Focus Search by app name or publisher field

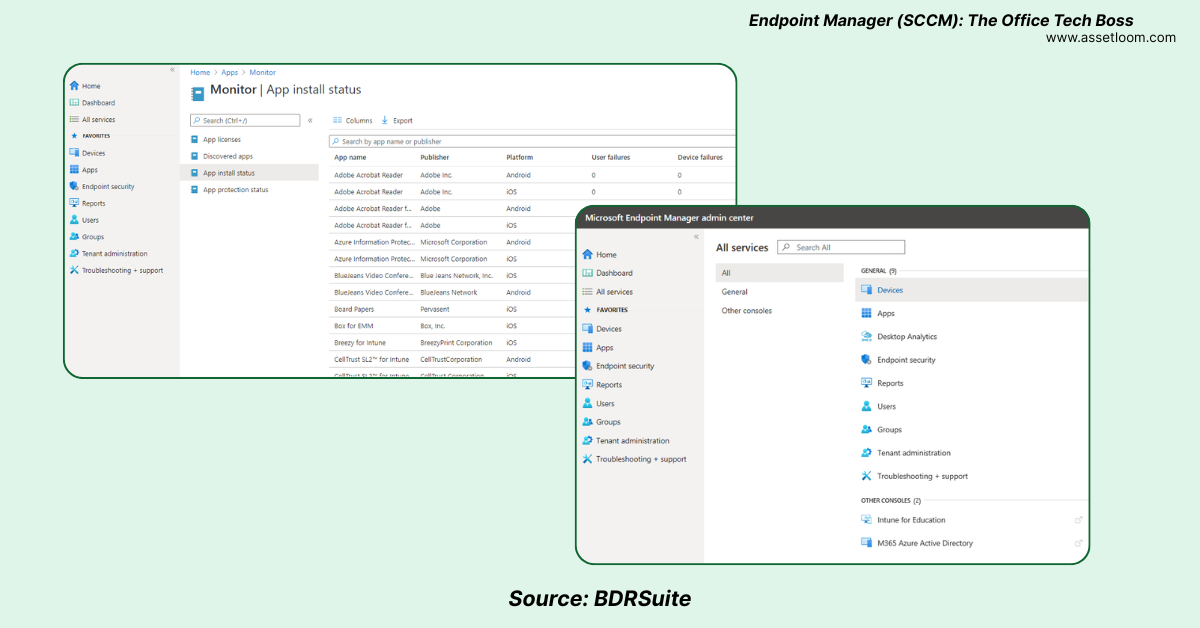[x=532, y=142]
